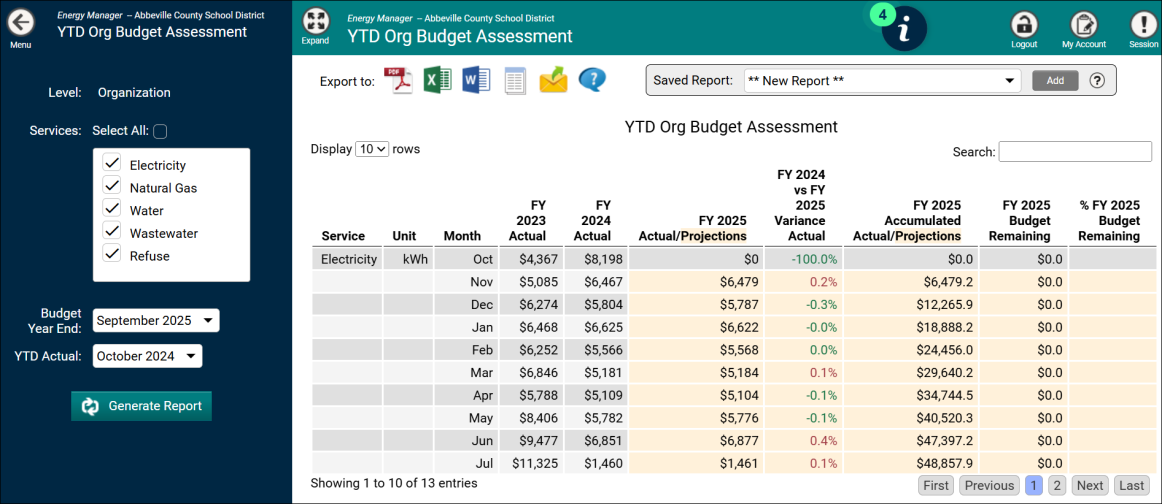Expand the Saved Report dropdown
The width and height of the screenshot is (1162, 504).
click(x=881, y=81)
